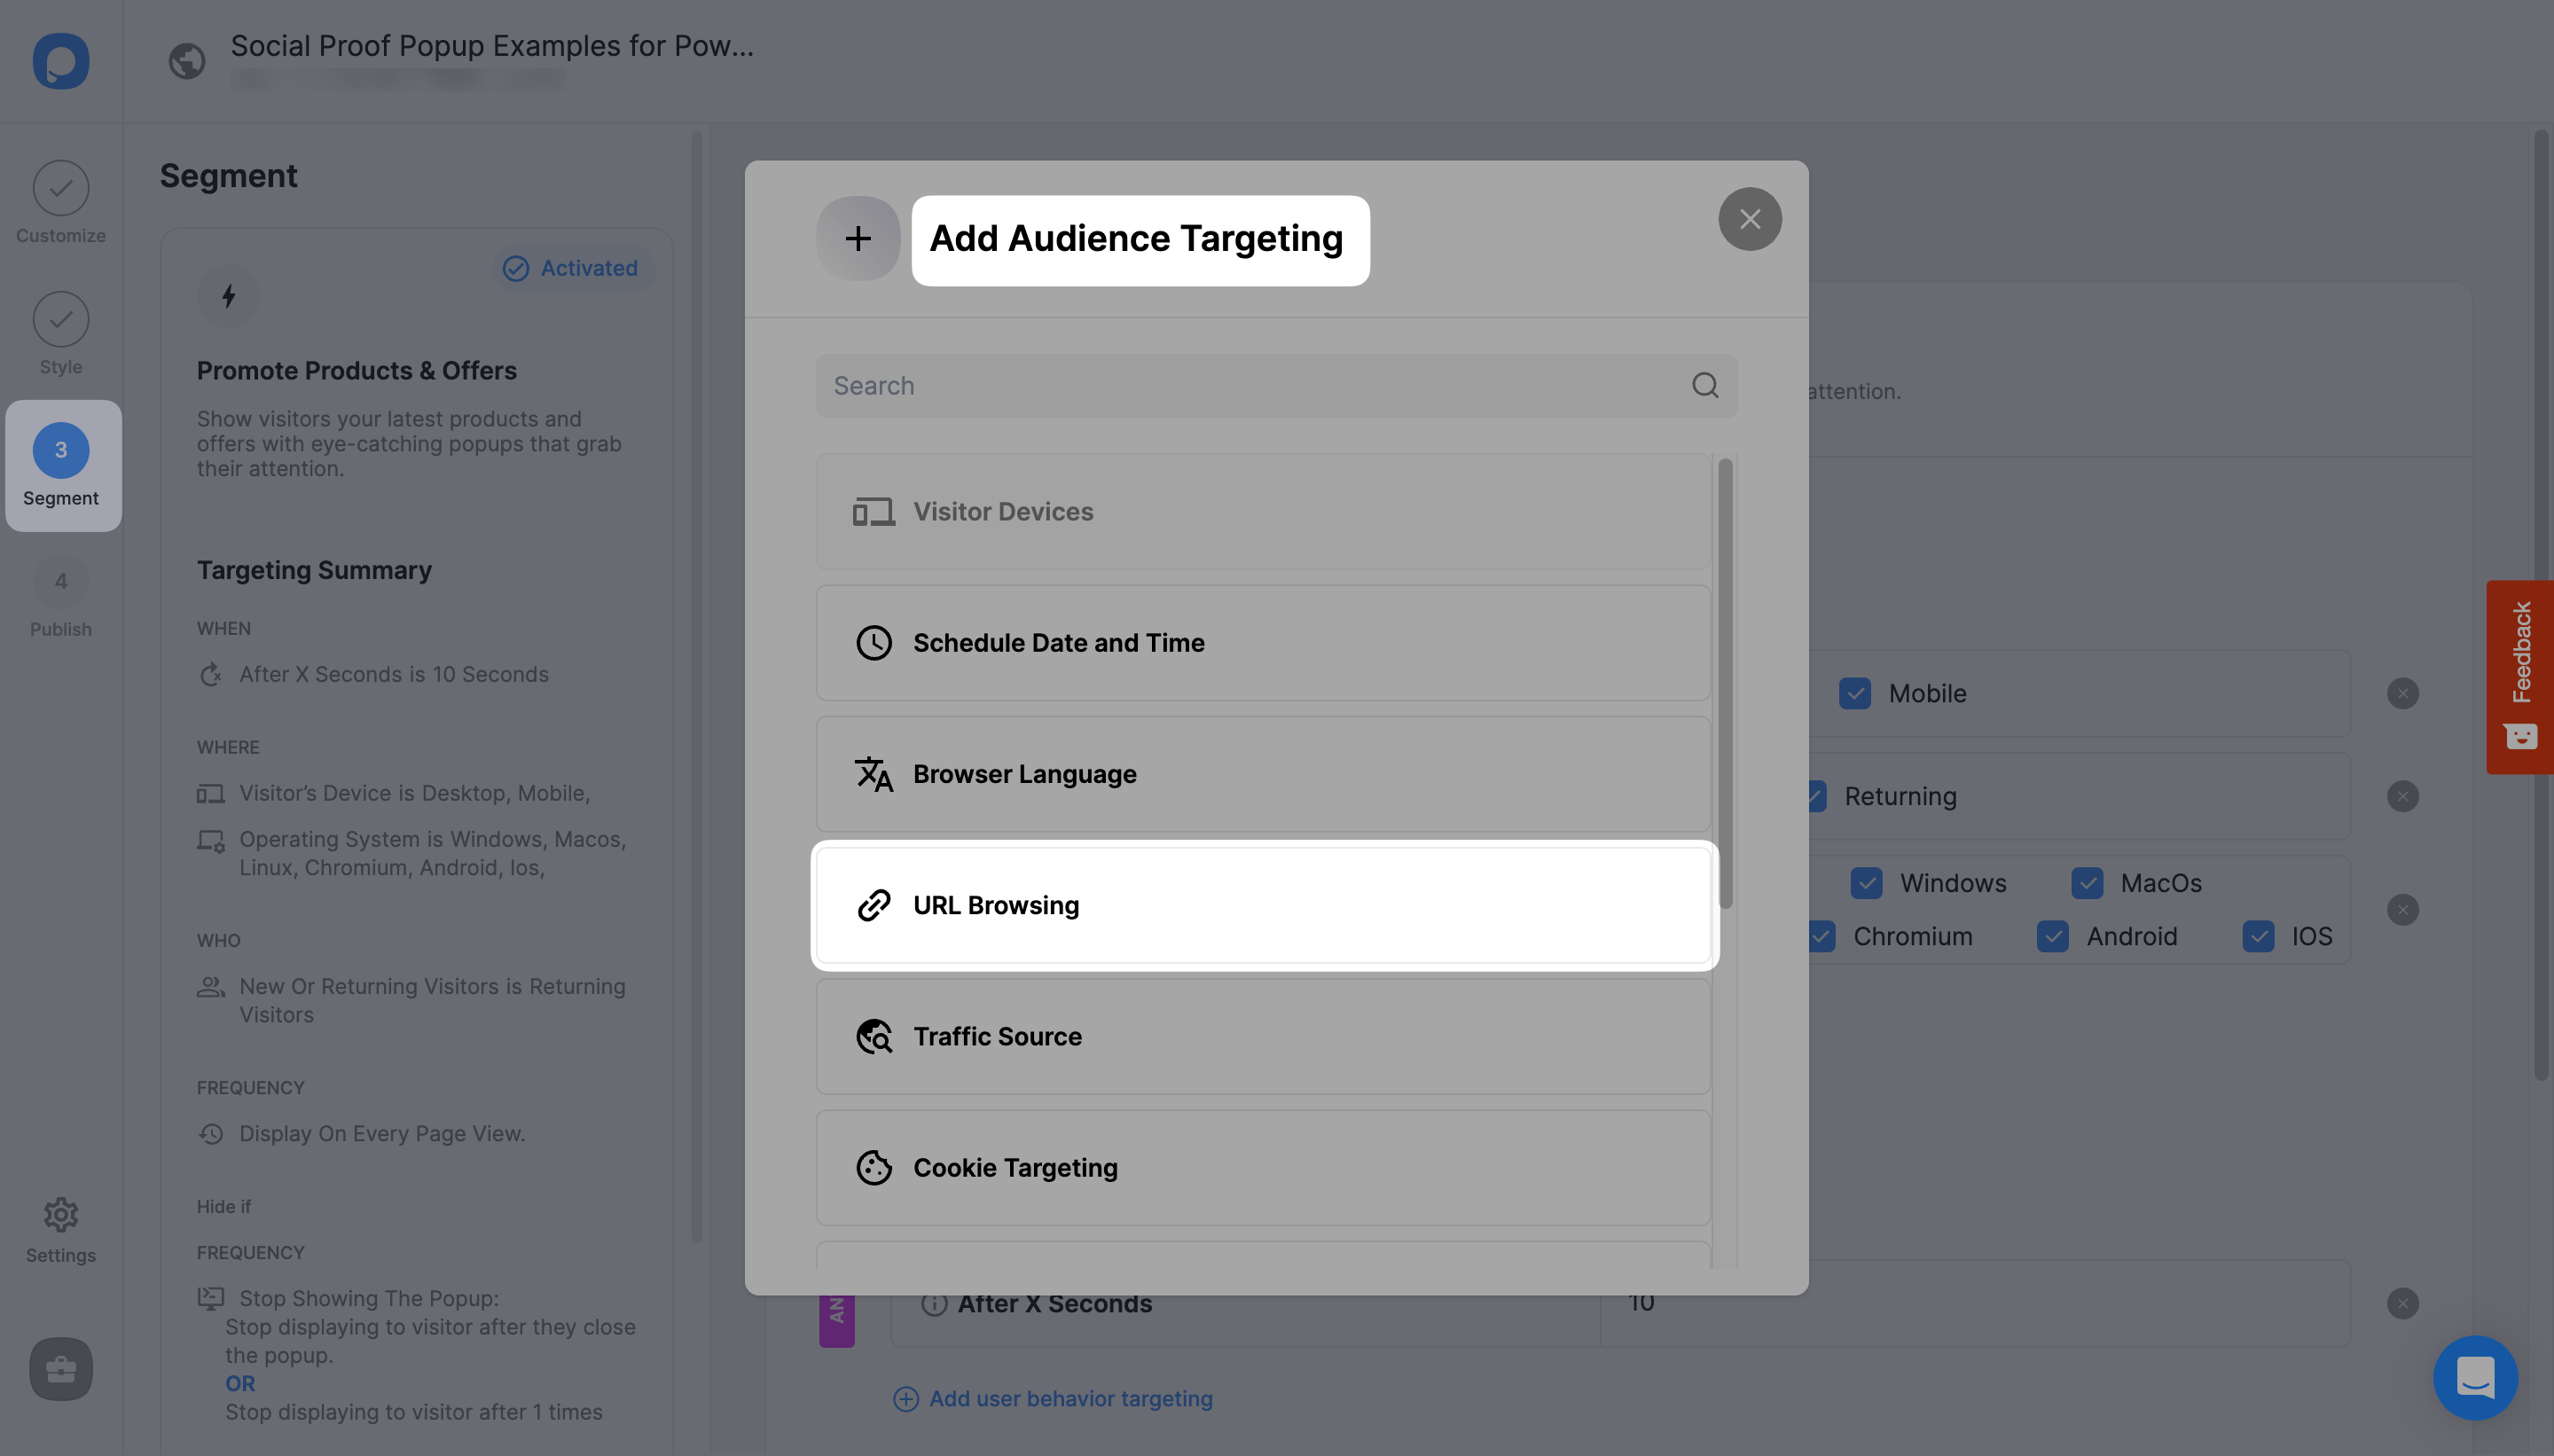This screenshot has width=2554, height=1456.
Task: Choose URL Browsing targeting
Action: [x=1263, y=905]
